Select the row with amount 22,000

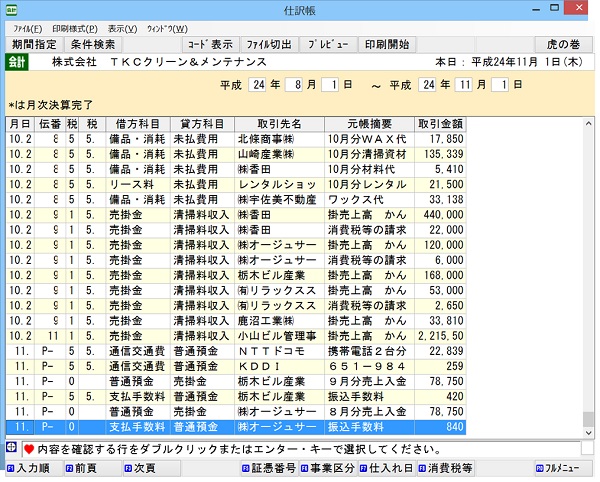pyautogui.click(x=236, y=230)
